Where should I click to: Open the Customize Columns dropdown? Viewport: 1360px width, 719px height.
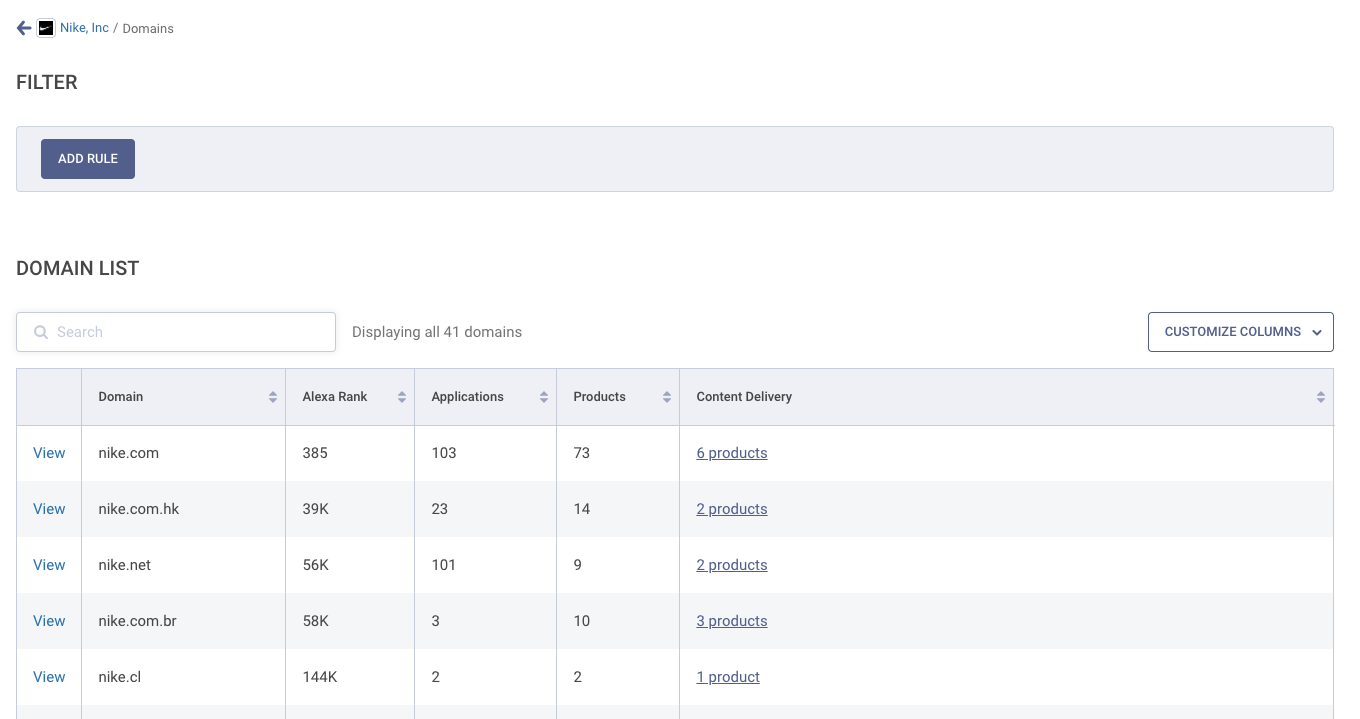pos(1240,332)
